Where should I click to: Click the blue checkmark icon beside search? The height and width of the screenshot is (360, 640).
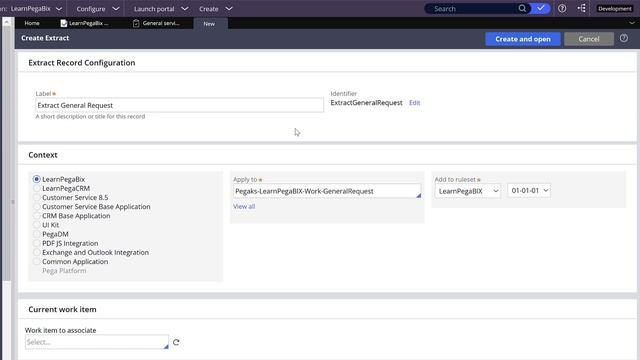tap(541, 8)
